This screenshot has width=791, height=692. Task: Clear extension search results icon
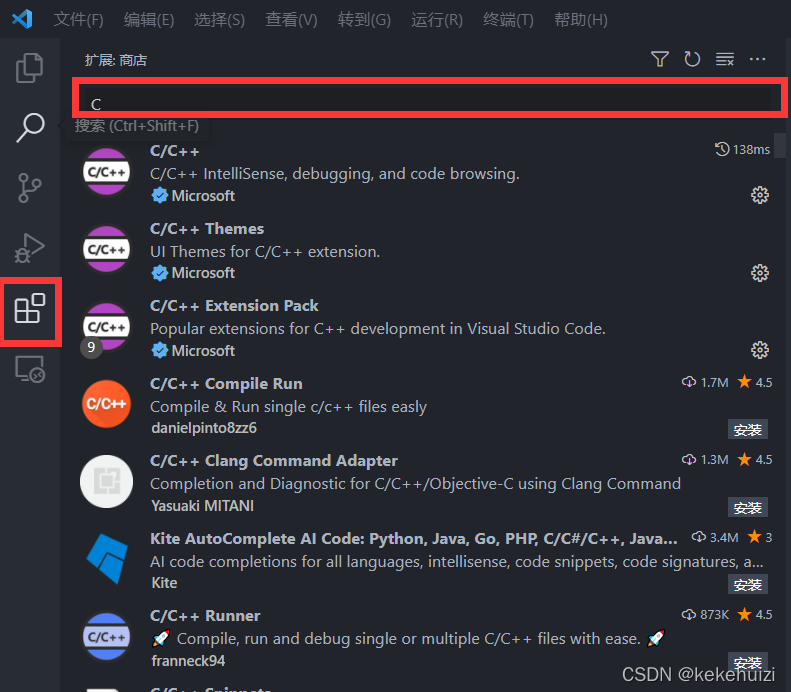click(x=724, y=59)
